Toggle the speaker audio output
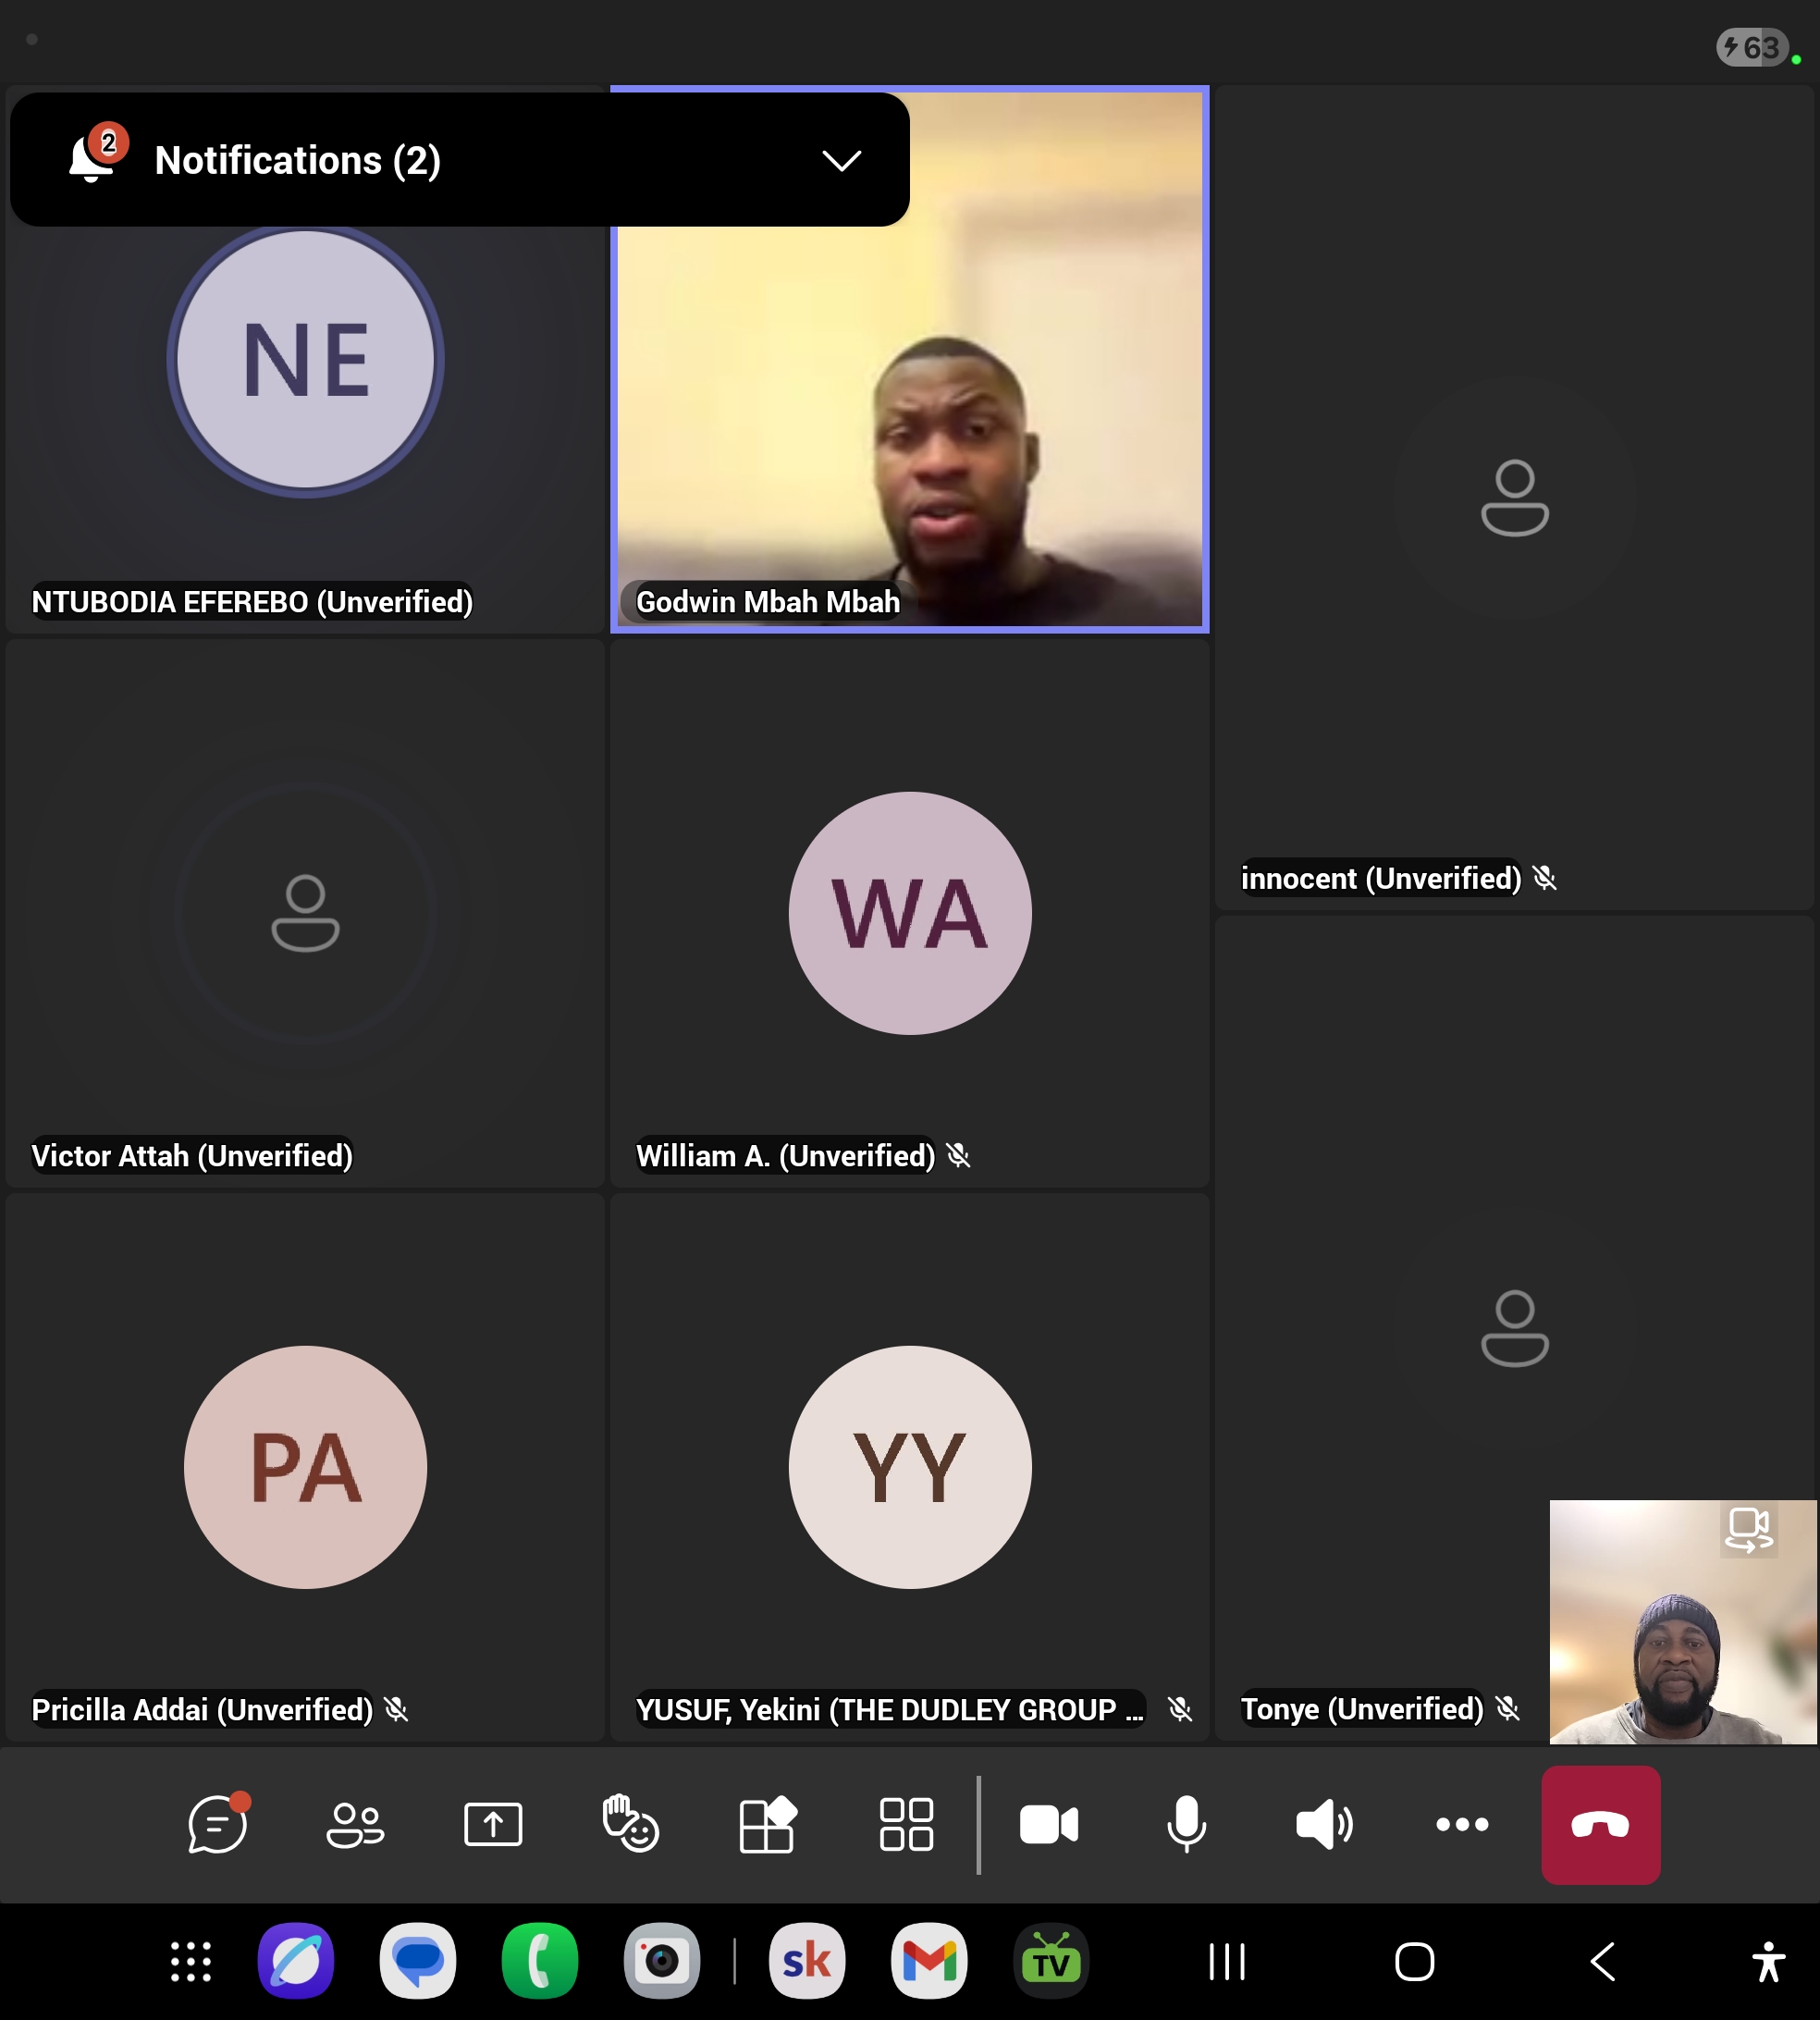The image size is (1820, 2020). click(x=1324, y=1824)
